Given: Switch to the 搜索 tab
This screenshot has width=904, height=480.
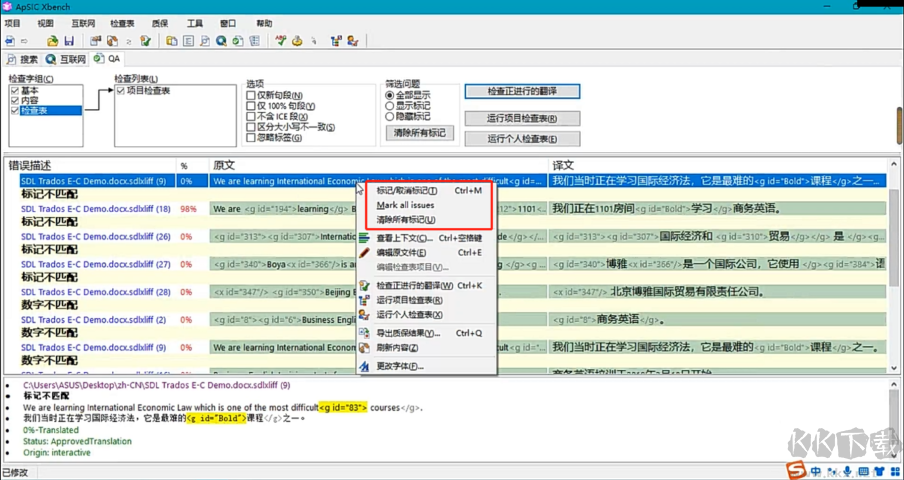Looking at the screenshot, I should 23,59.
